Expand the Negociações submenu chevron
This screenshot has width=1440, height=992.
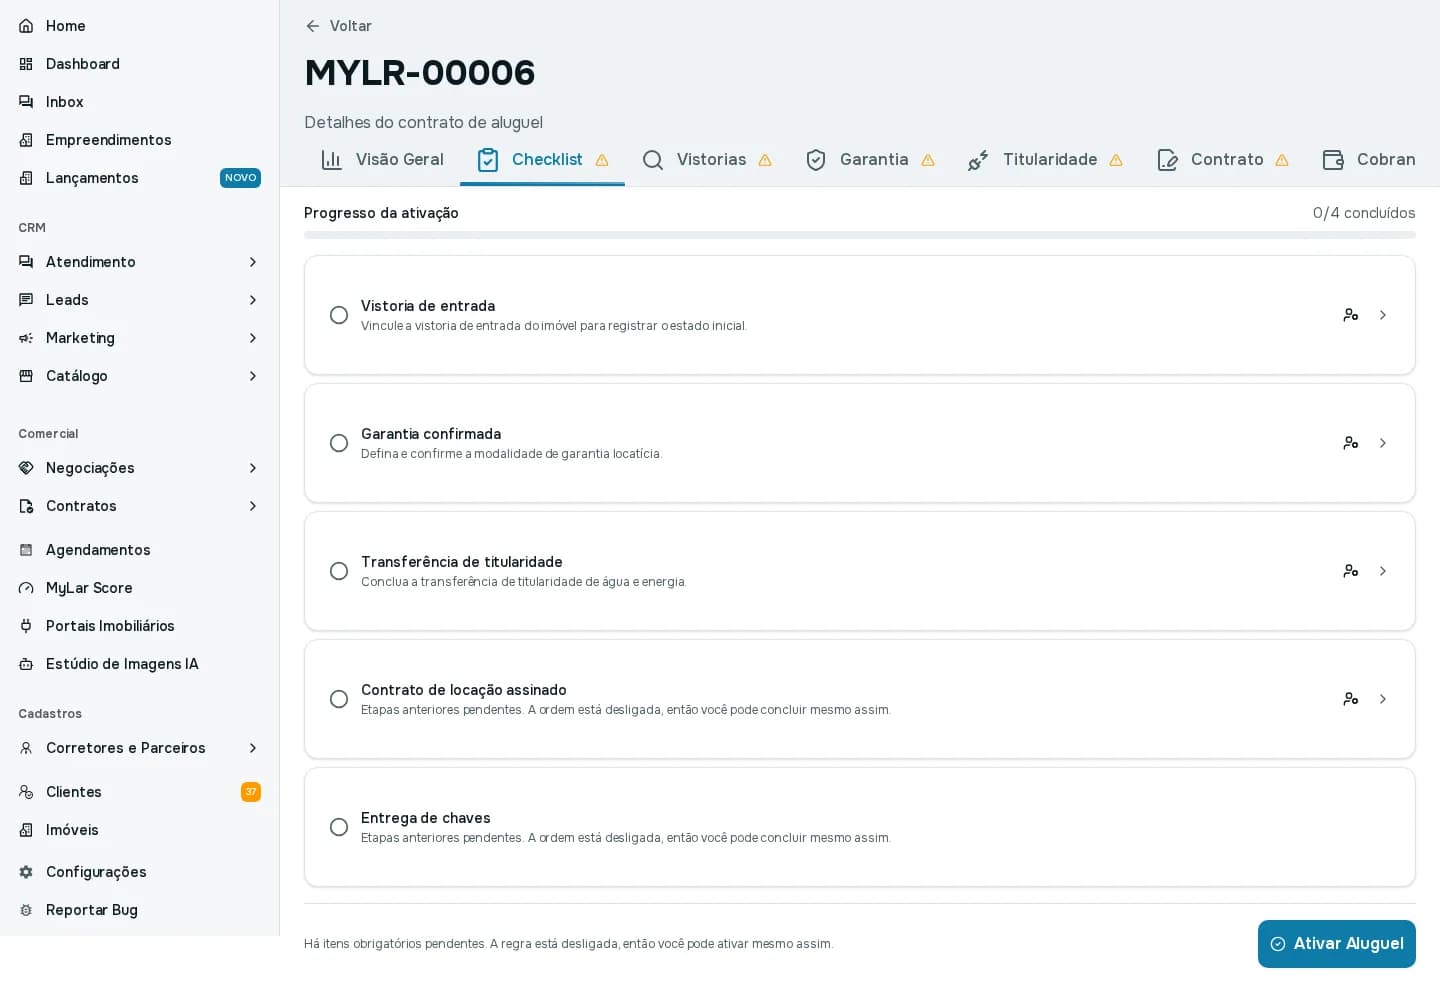point(253,468)
